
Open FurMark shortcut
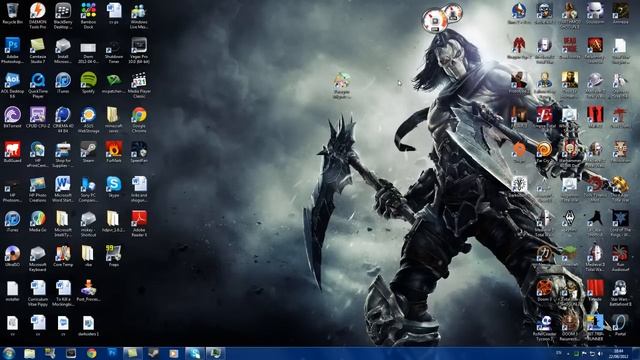coord(113,152)
